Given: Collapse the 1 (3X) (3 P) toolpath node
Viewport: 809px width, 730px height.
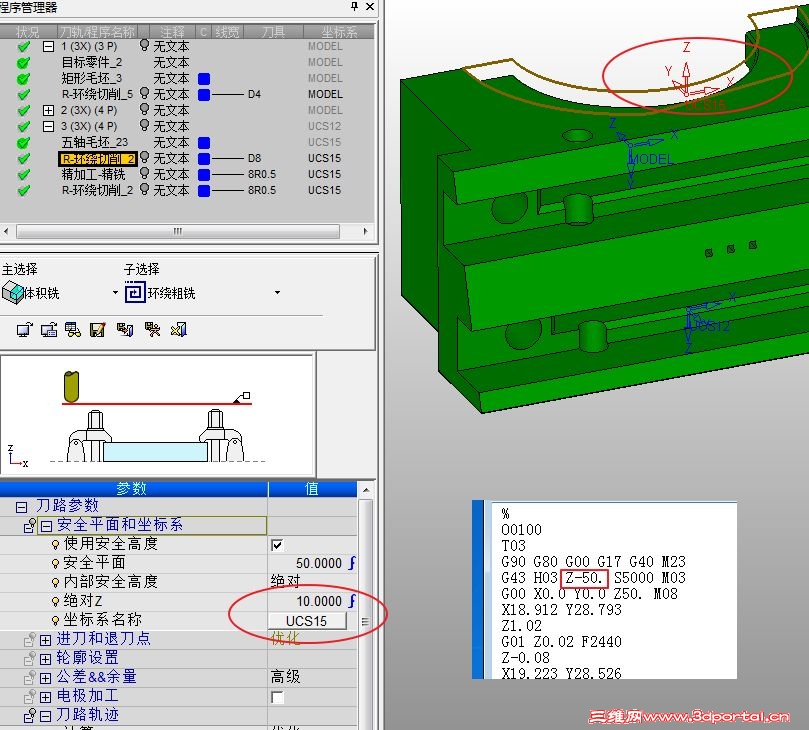Looking at the screenshot, I should coord(48,46).
